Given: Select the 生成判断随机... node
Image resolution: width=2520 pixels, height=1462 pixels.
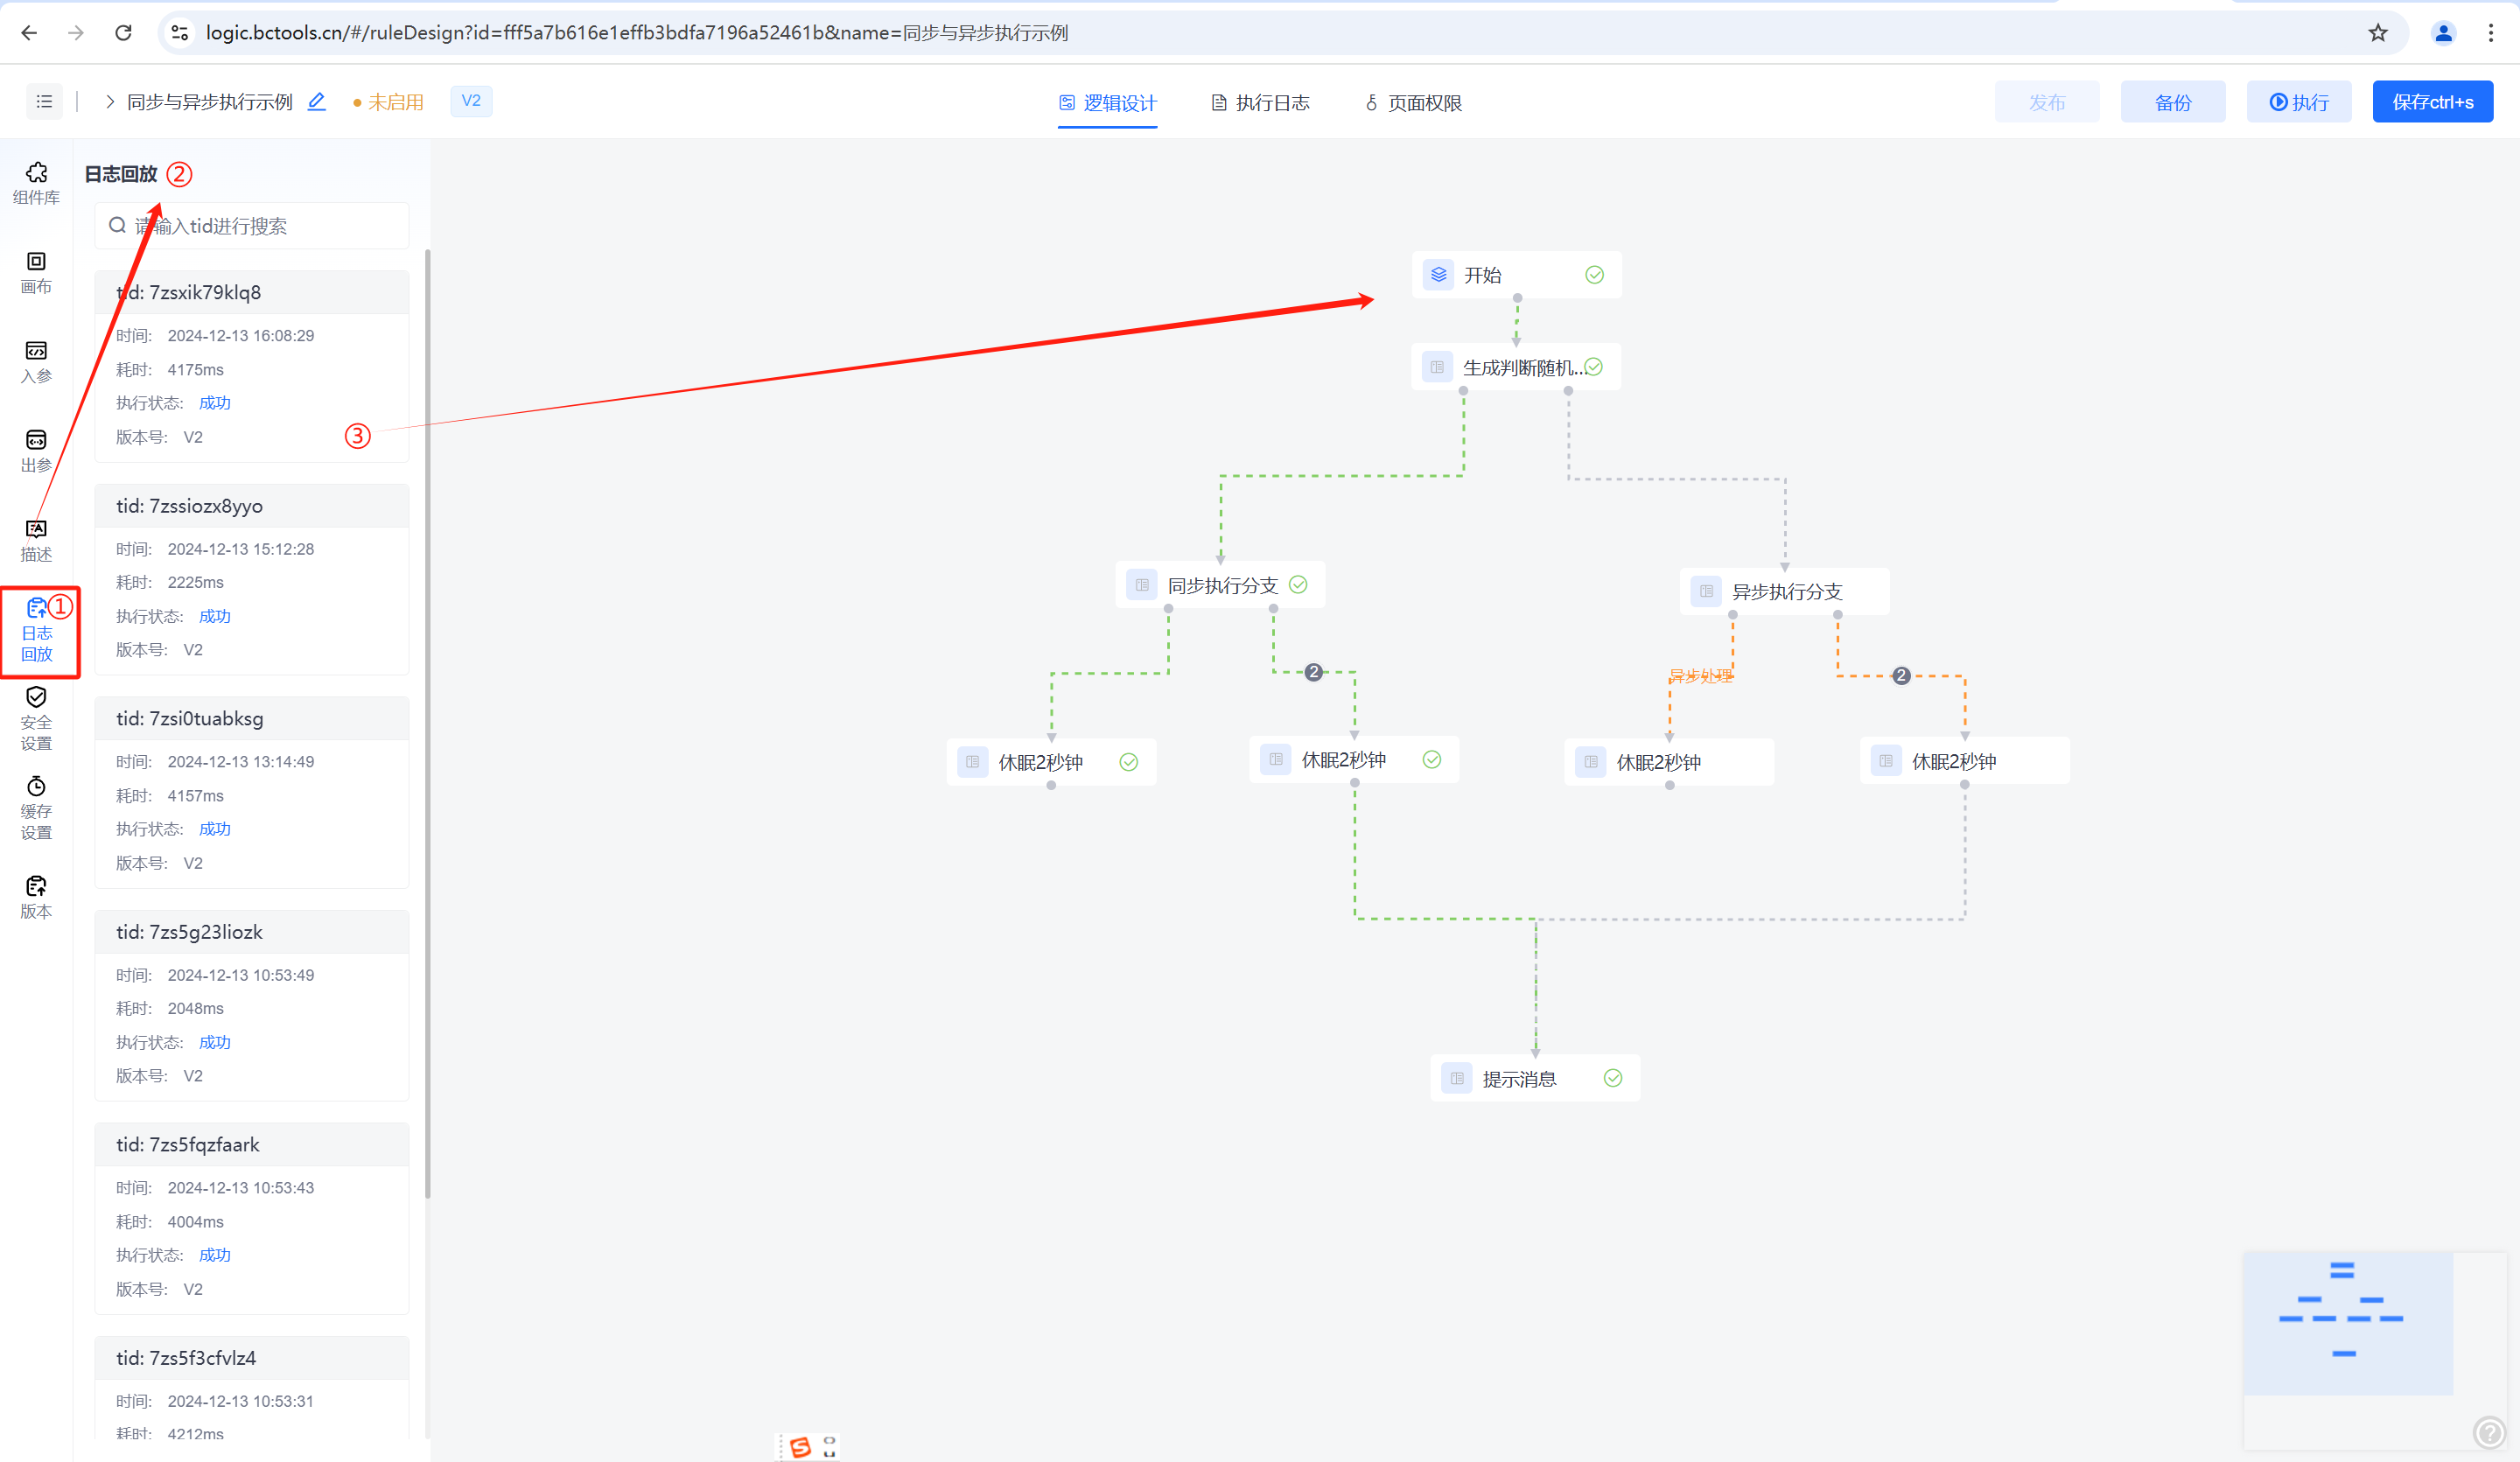Looking at the screenshot, I should coord(1516,367).
